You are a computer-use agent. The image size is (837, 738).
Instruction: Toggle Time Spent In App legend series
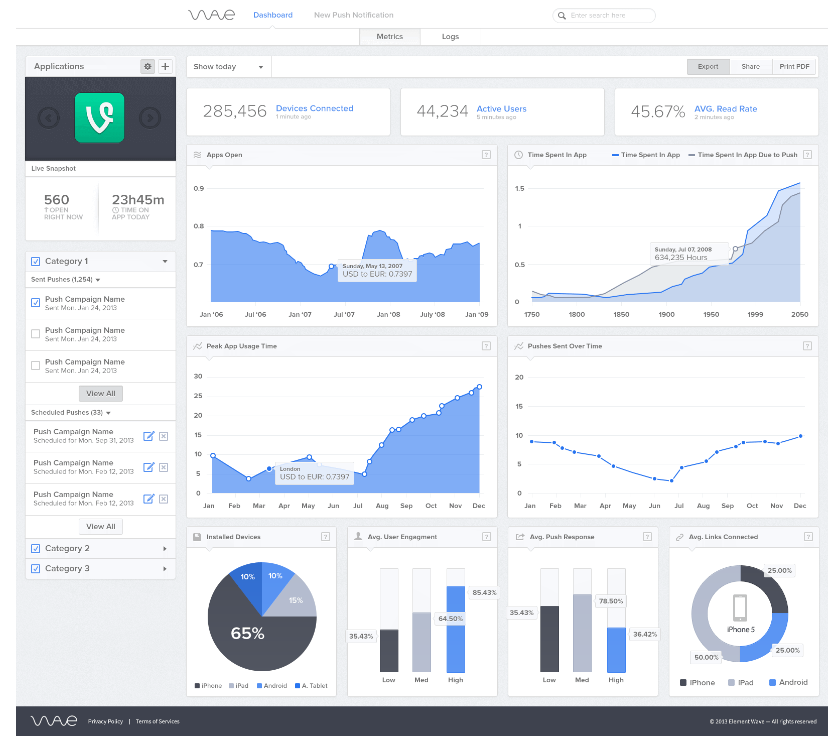point(646,155)
